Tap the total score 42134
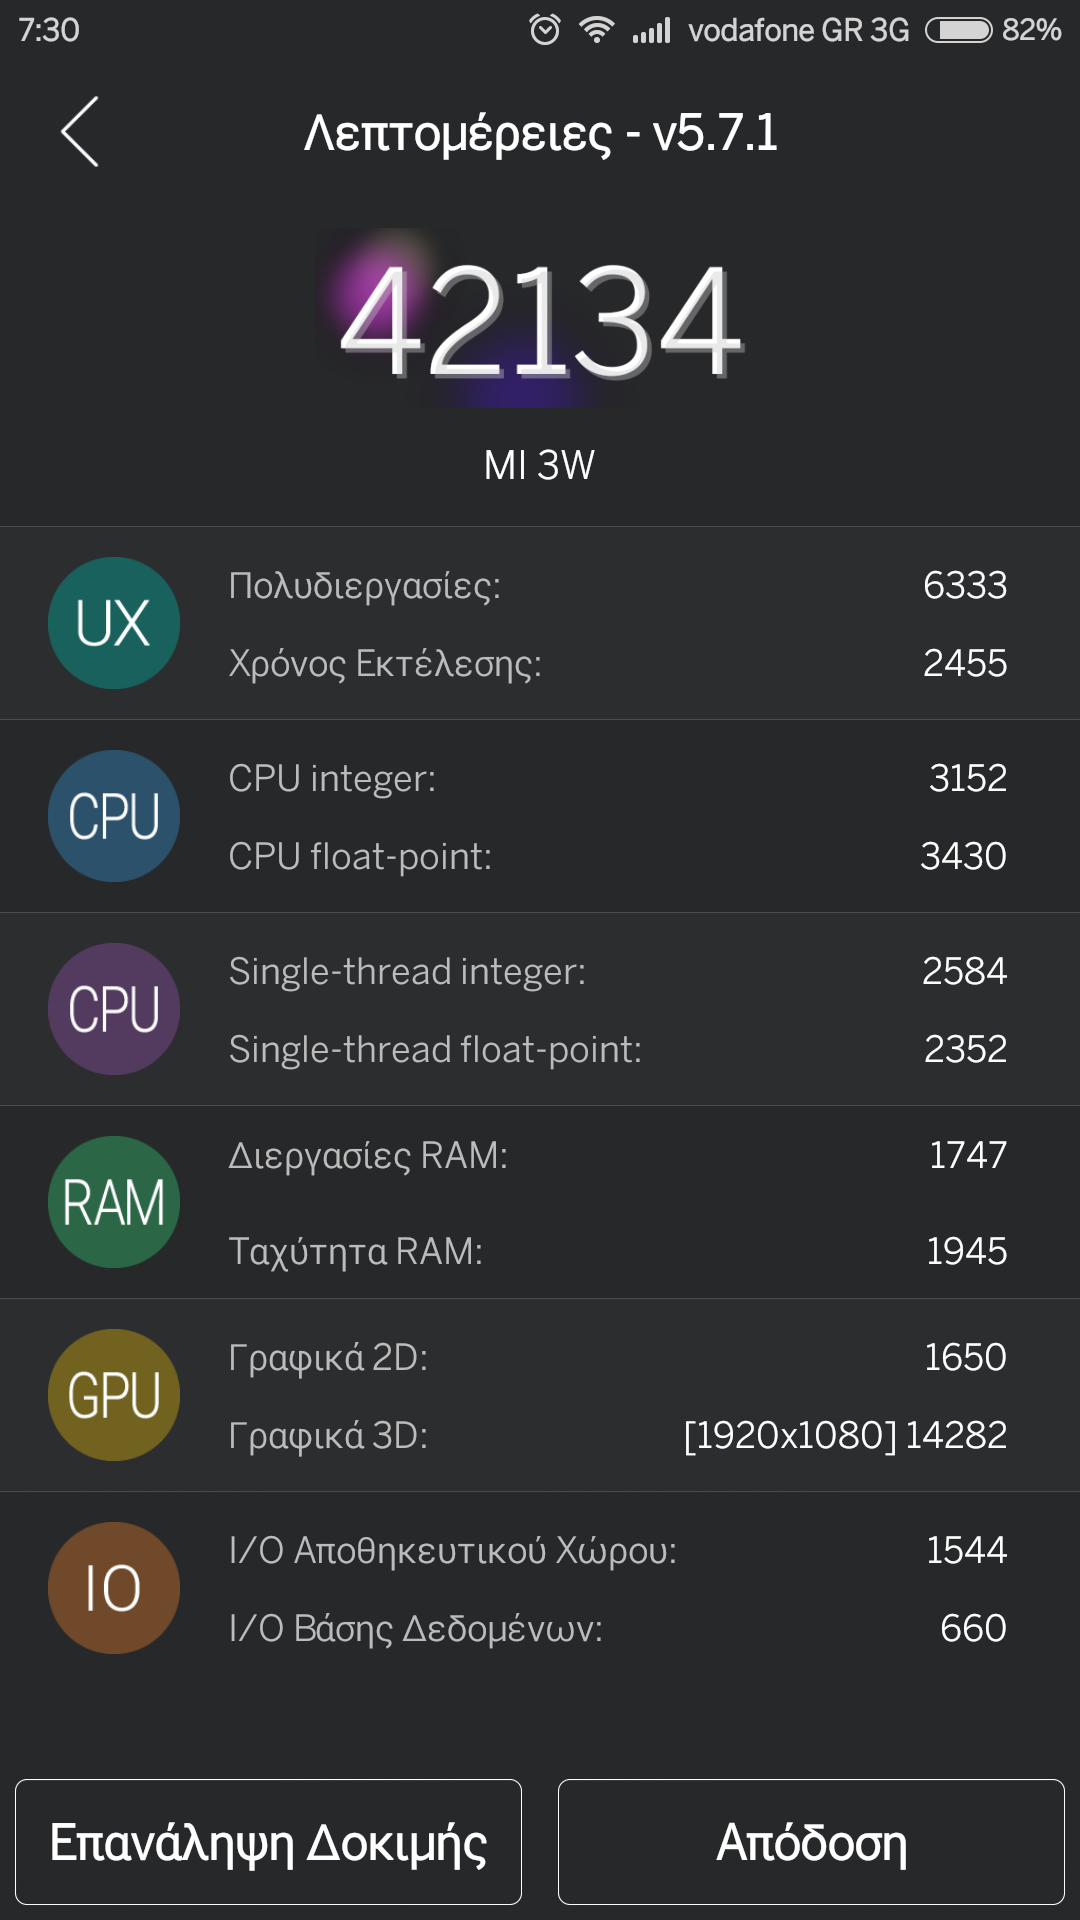1080x1920 pixels. [540, 320]
